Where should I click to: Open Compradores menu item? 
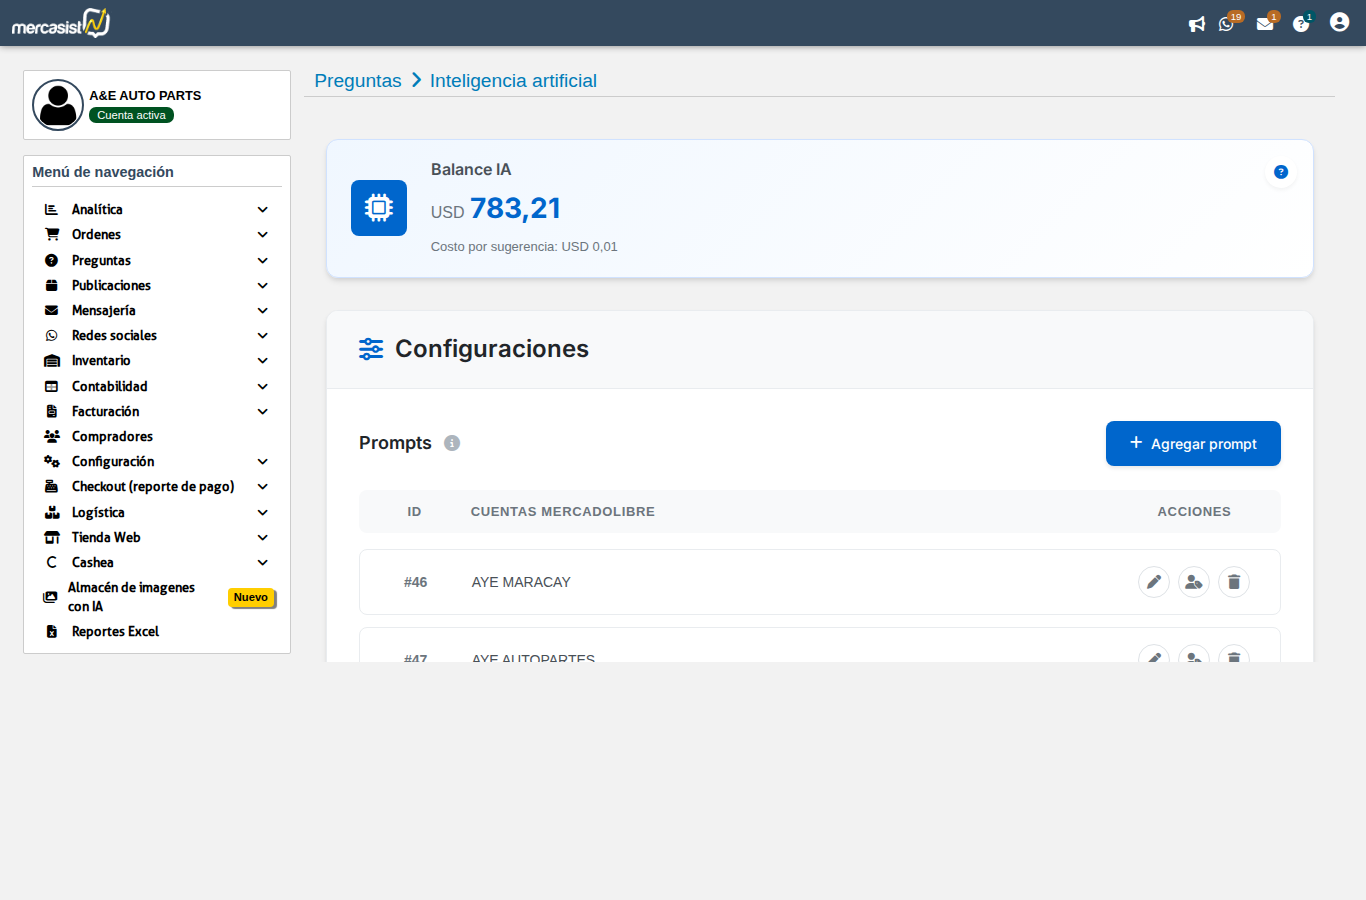[112, 437]
